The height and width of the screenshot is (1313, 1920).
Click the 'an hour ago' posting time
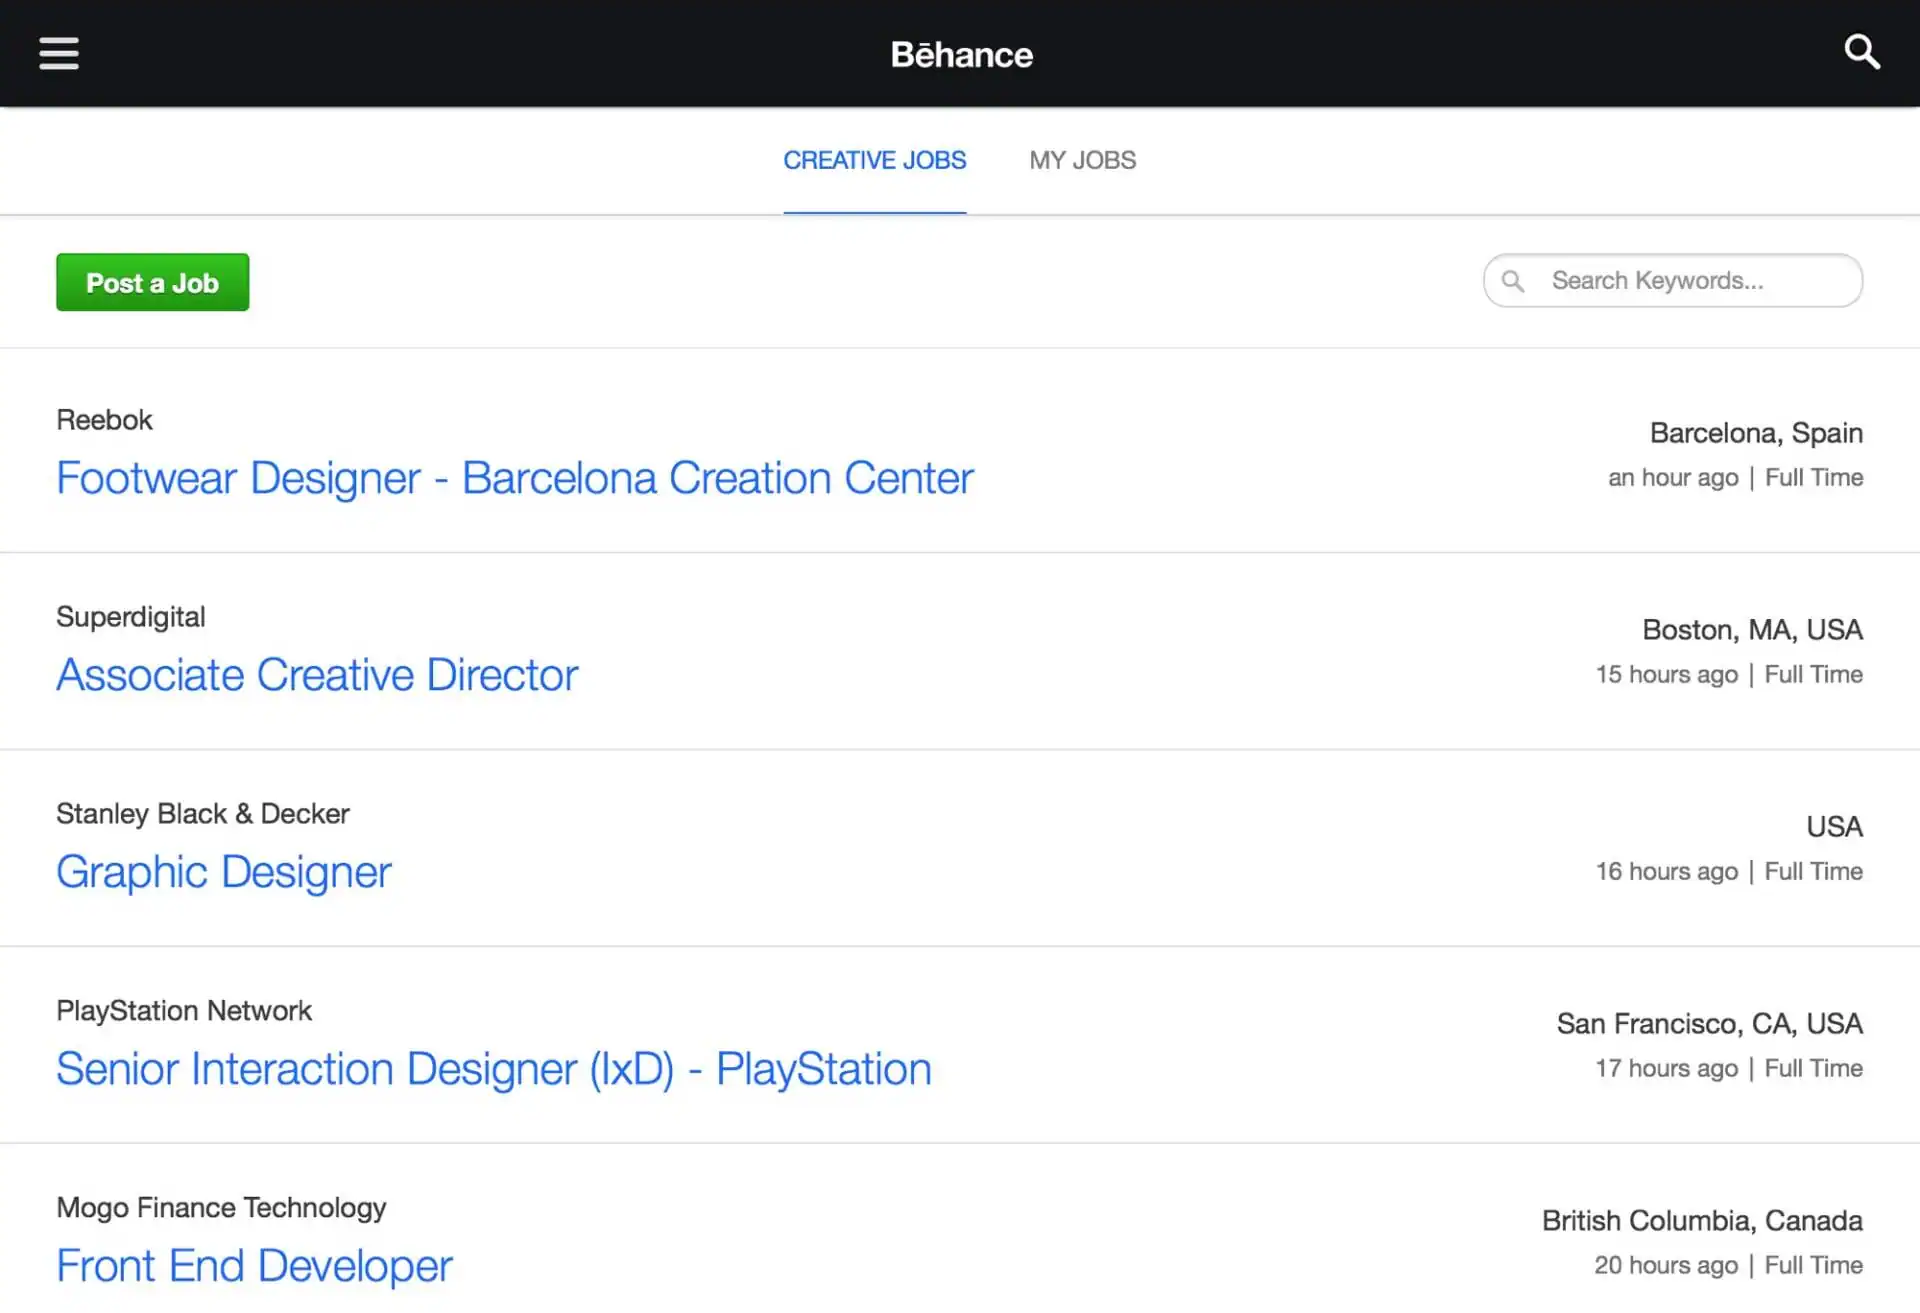point(1673,478)
